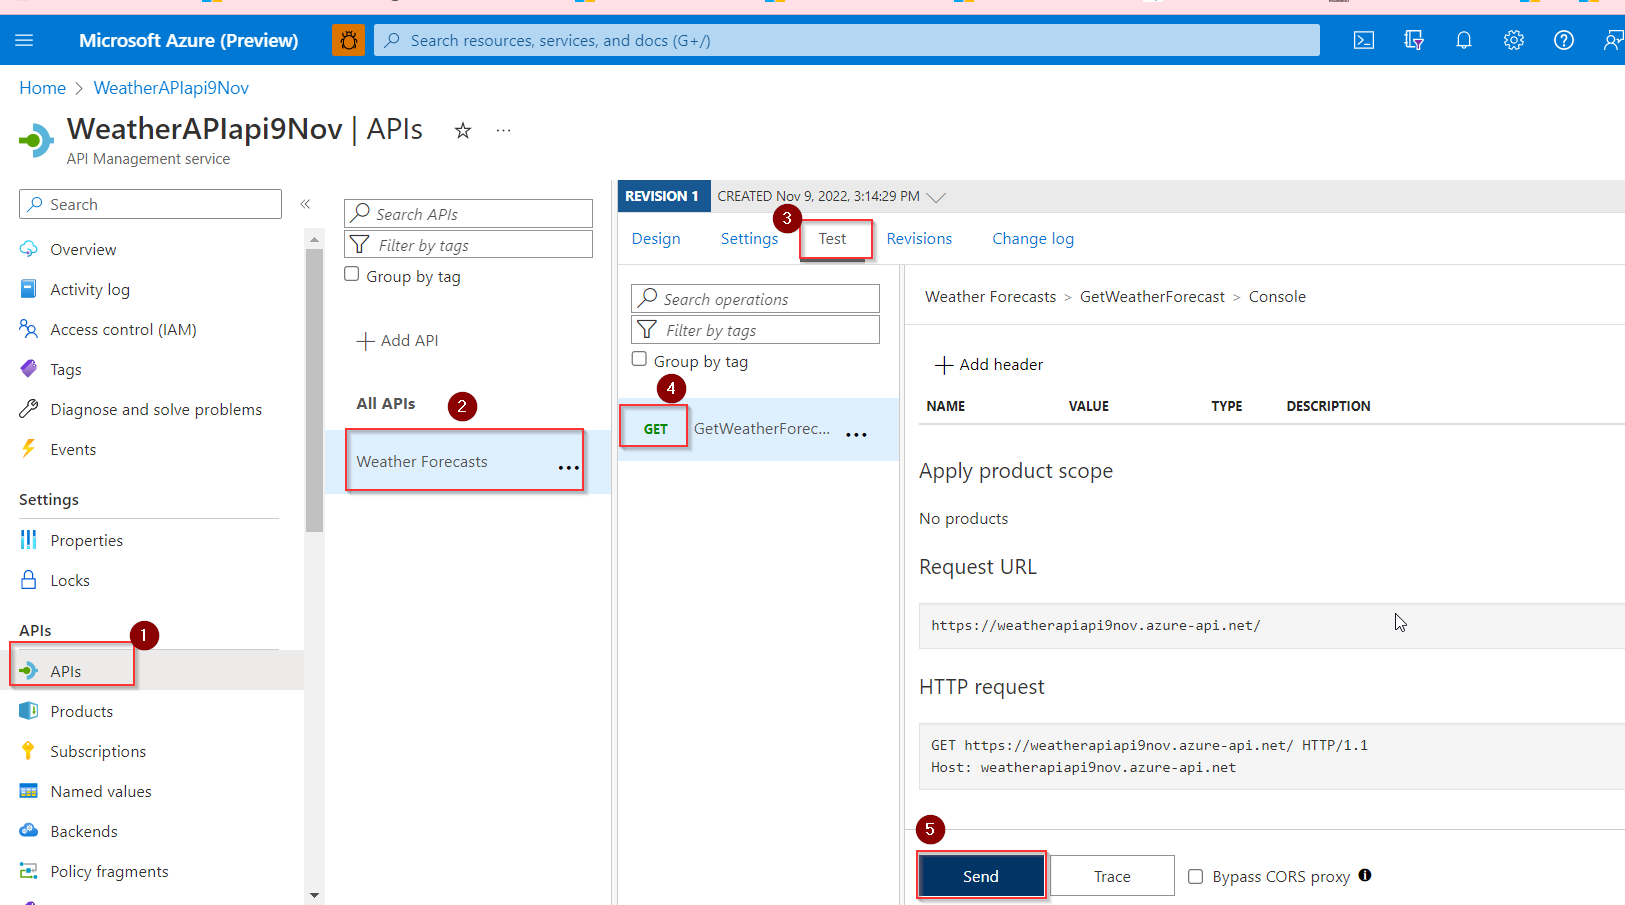This screenshot has width=1625, height=905.
Task: Open Subscriptions in the sidebar
Action: click(x=98, y=752)
